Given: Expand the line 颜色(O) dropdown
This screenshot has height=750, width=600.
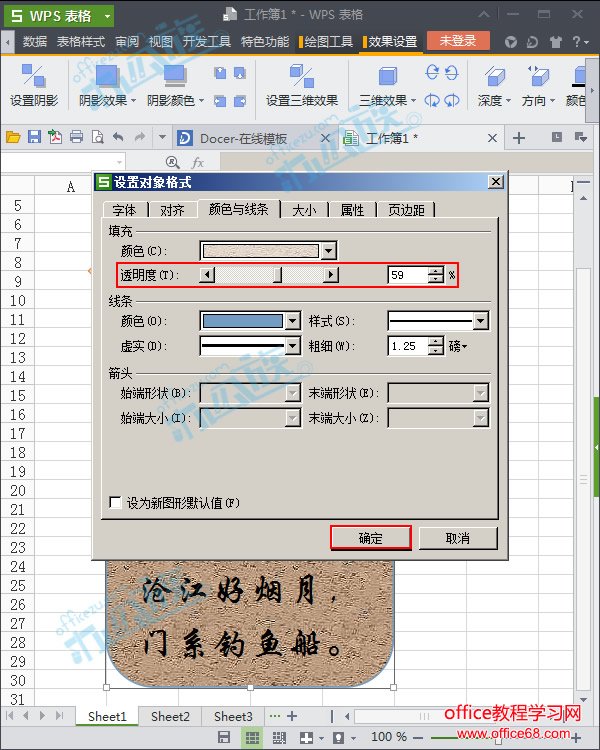Looking at the screenshot, I should tap(293, 321).
